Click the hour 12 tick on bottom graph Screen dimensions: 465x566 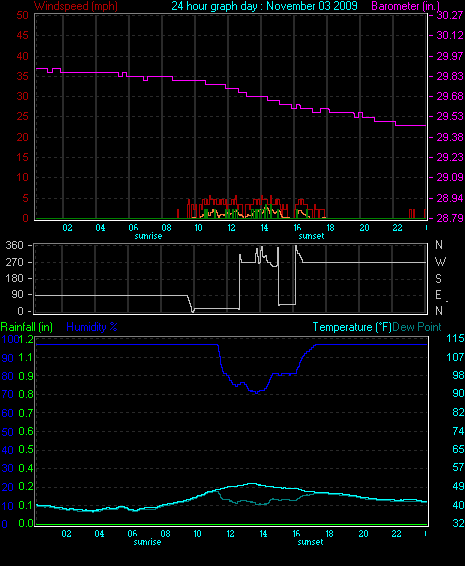230,534
